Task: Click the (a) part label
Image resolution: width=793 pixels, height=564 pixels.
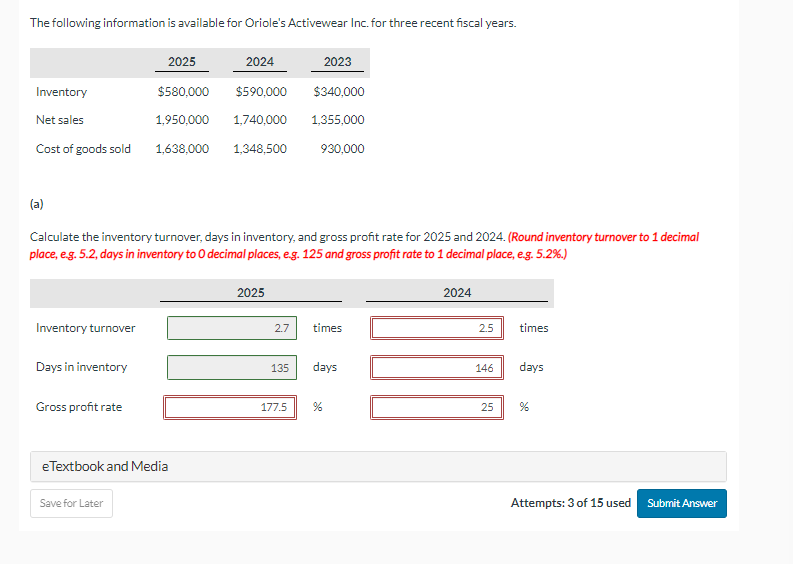Action: click(36, 204)
